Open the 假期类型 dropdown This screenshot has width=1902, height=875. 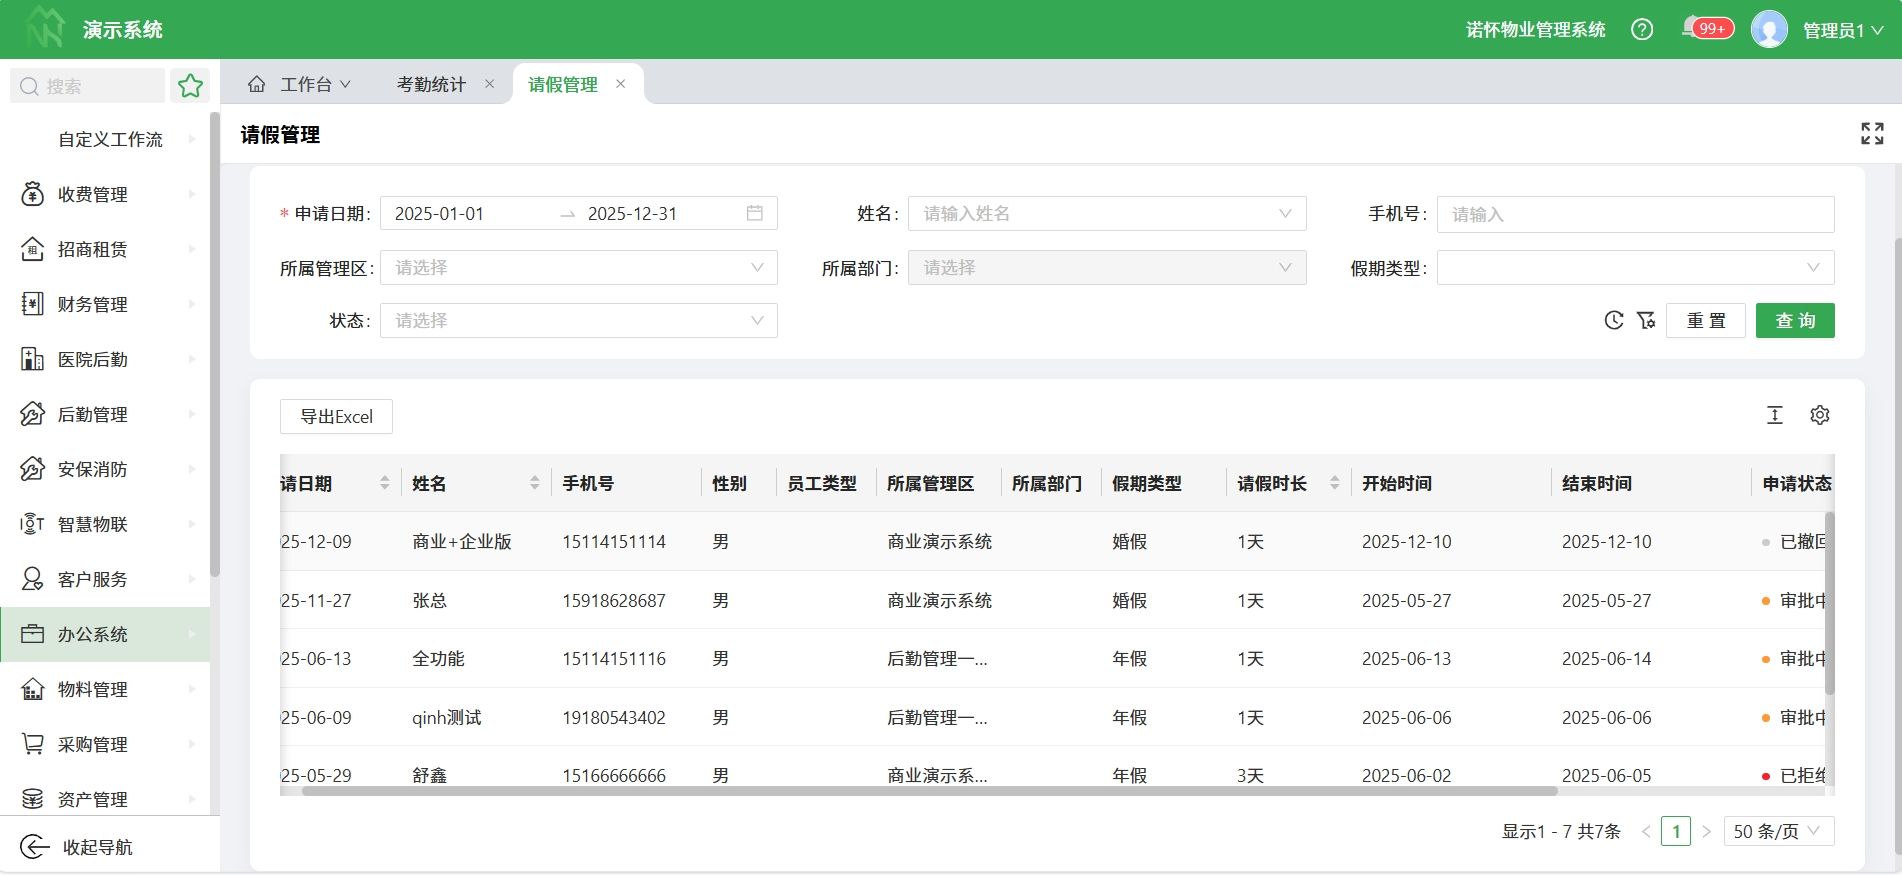[1634, 268]
